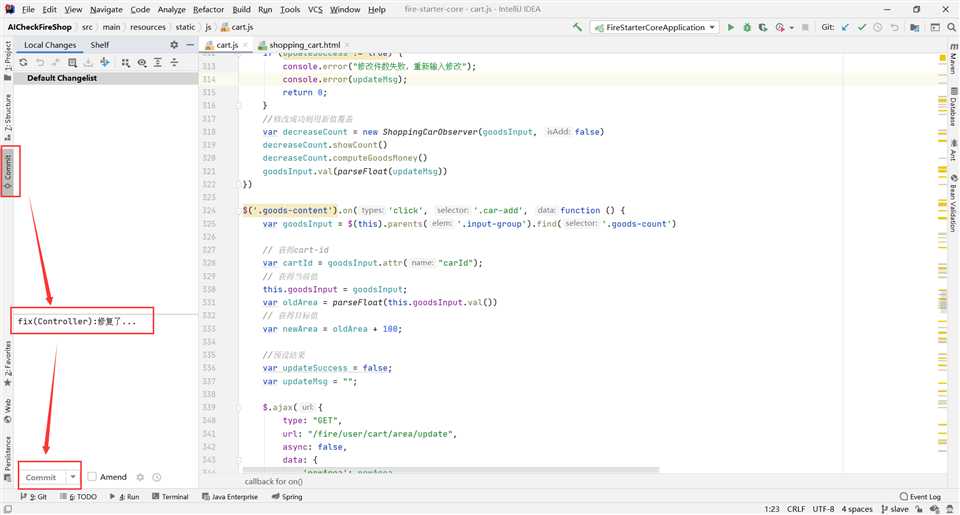
Task: Enable the Amend checkbox
Action: pos(92,476)
